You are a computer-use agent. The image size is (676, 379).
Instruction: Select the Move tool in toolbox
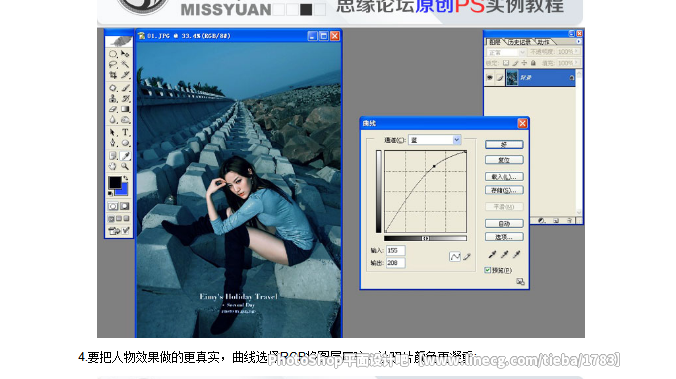coord(125,54)
